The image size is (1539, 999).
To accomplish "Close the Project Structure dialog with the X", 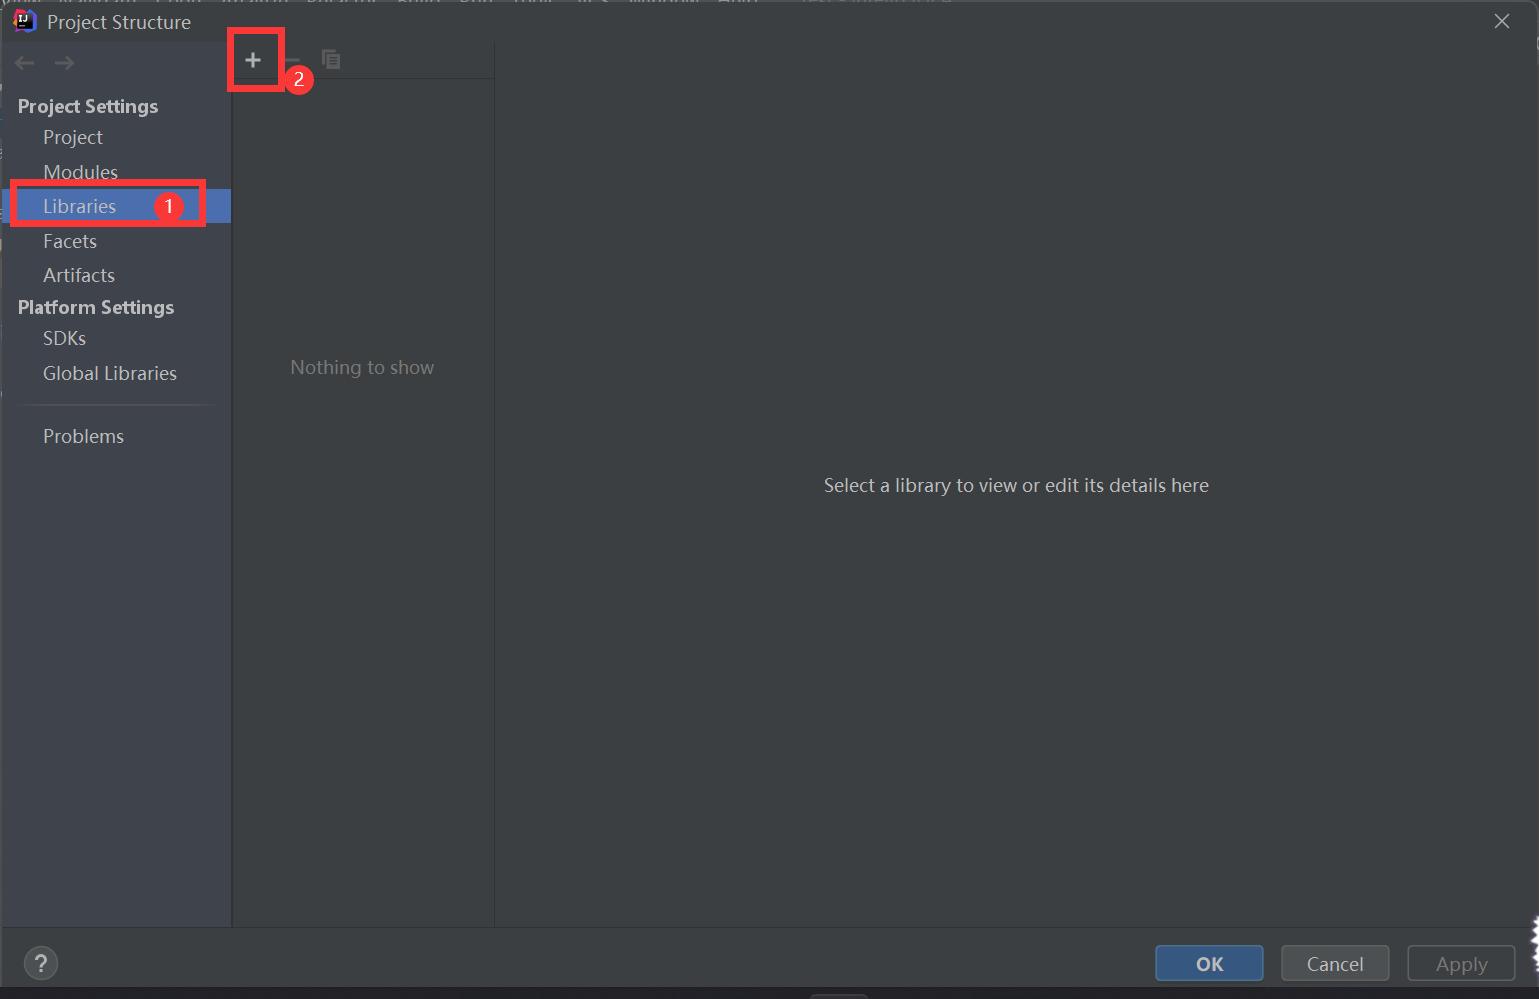I will tap(1502, 21).
